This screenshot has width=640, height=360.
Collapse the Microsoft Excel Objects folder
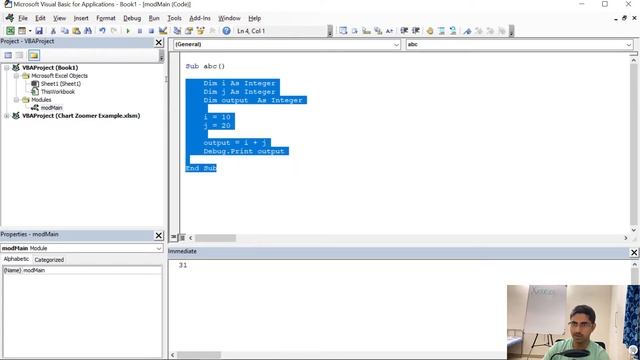point(16,76)
